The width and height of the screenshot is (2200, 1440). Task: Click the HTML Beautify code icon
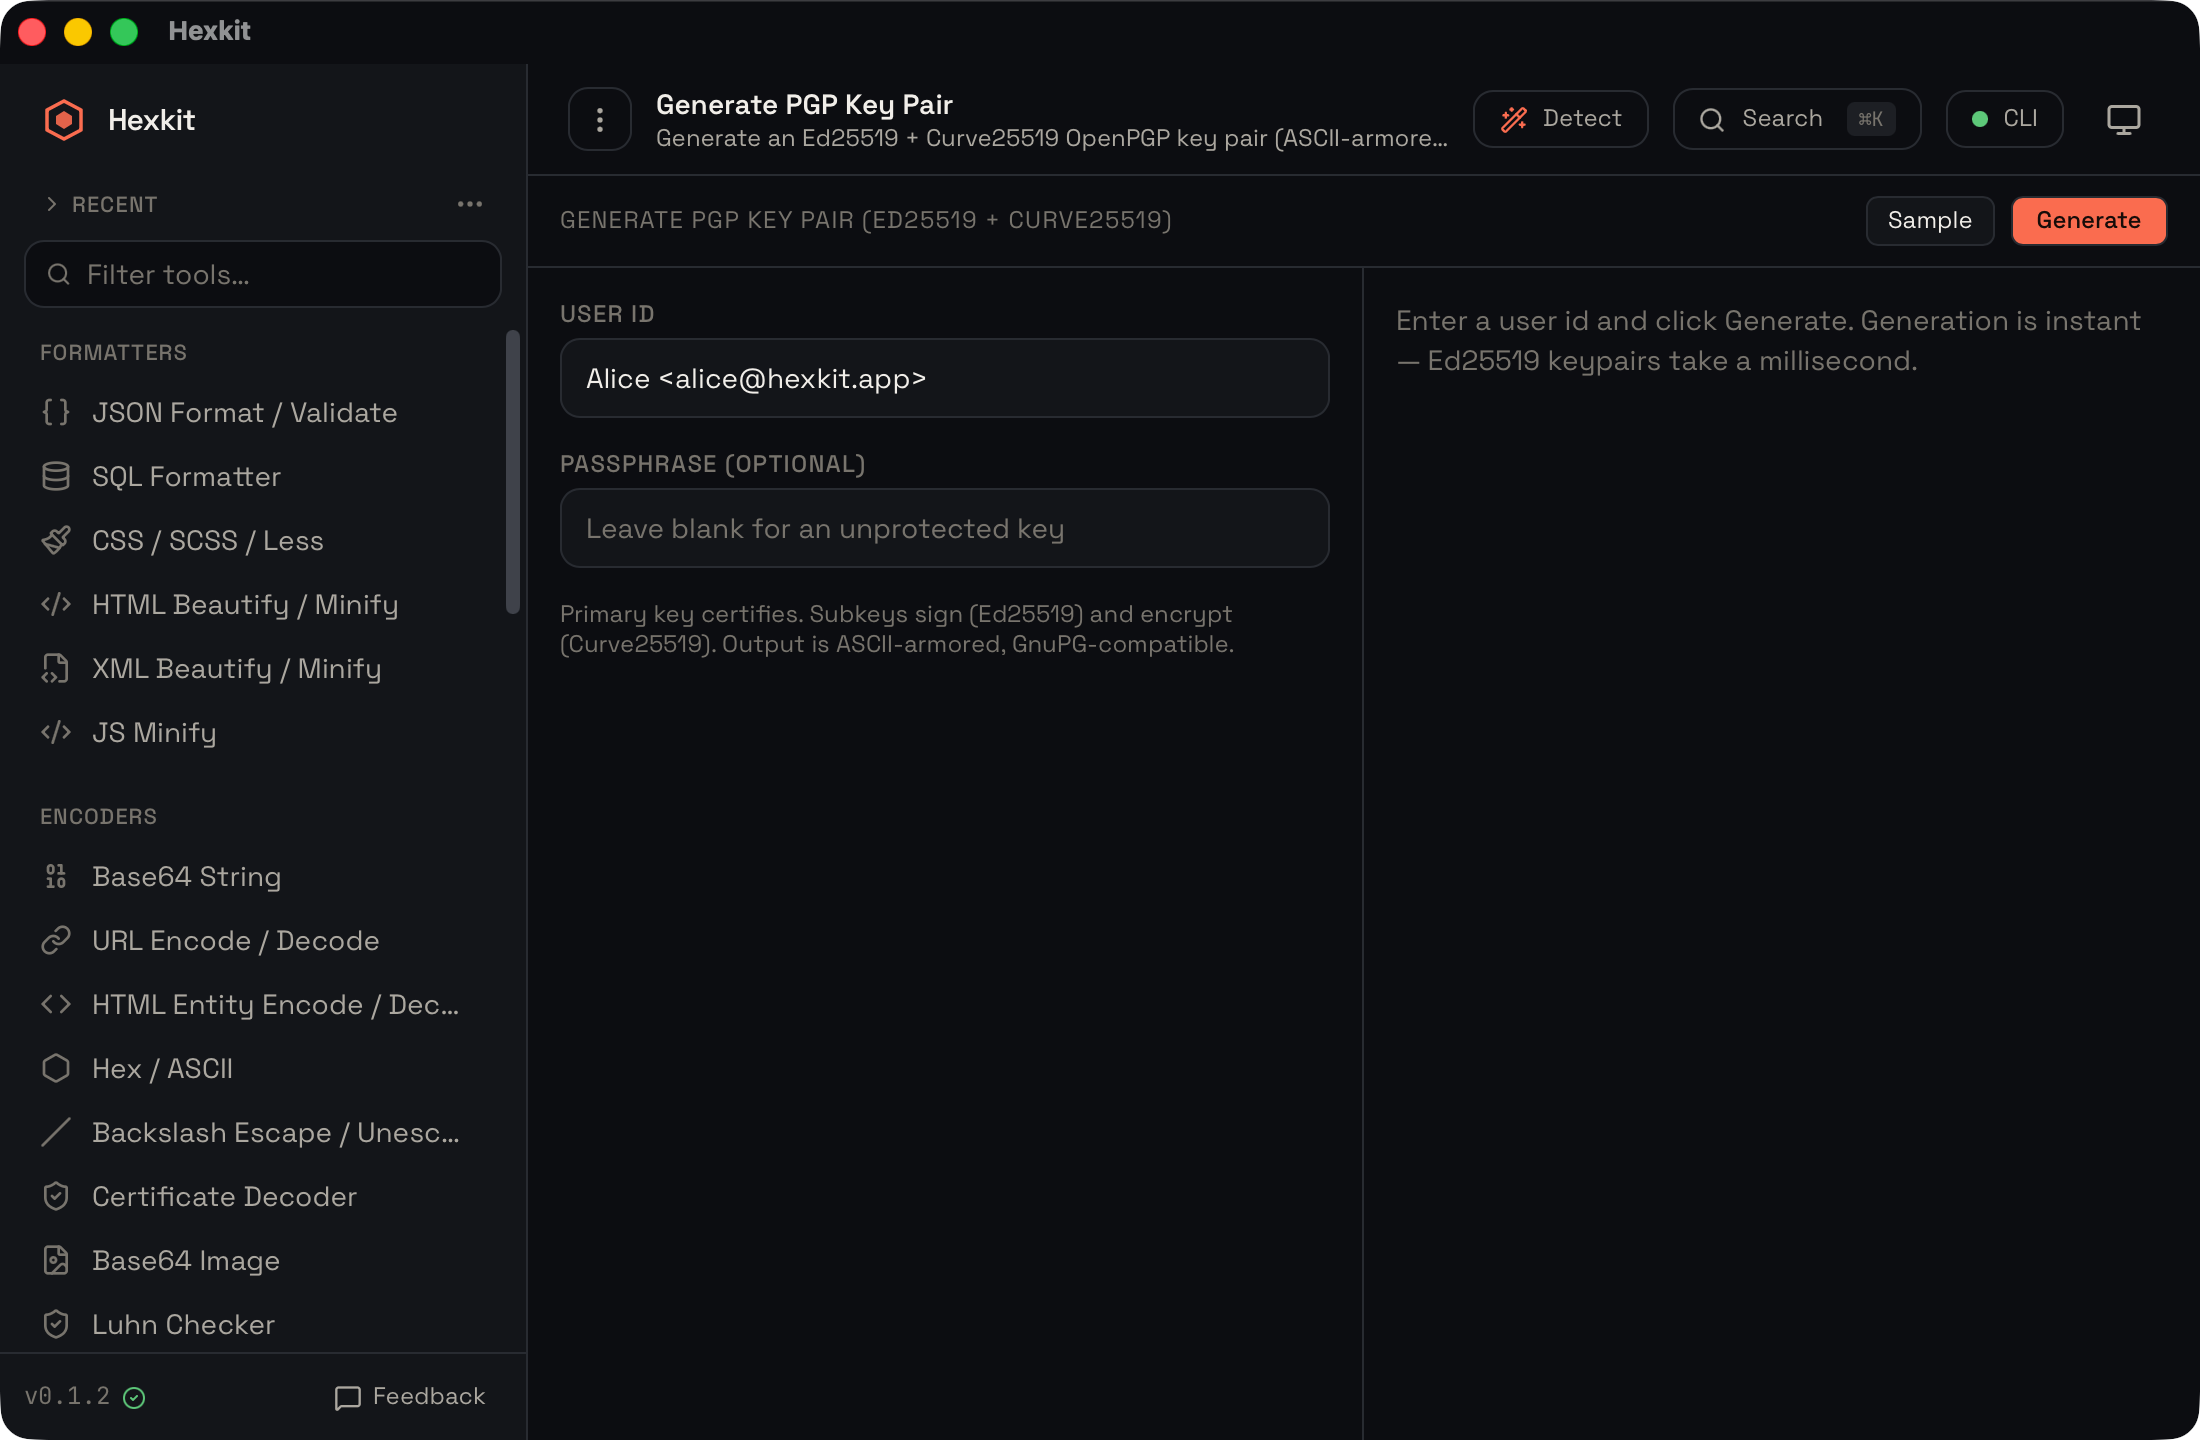coord(56,604)
